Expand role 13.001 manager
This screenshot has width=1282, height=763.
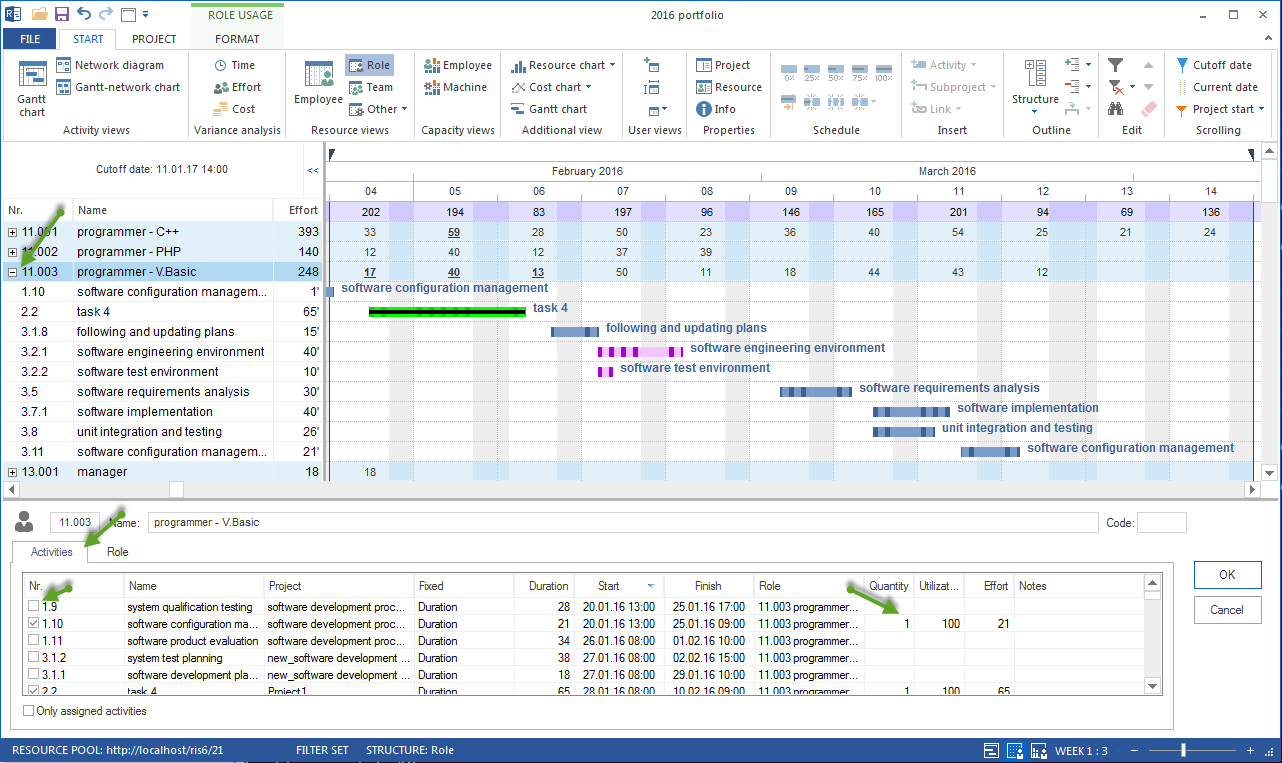(12, 472)
